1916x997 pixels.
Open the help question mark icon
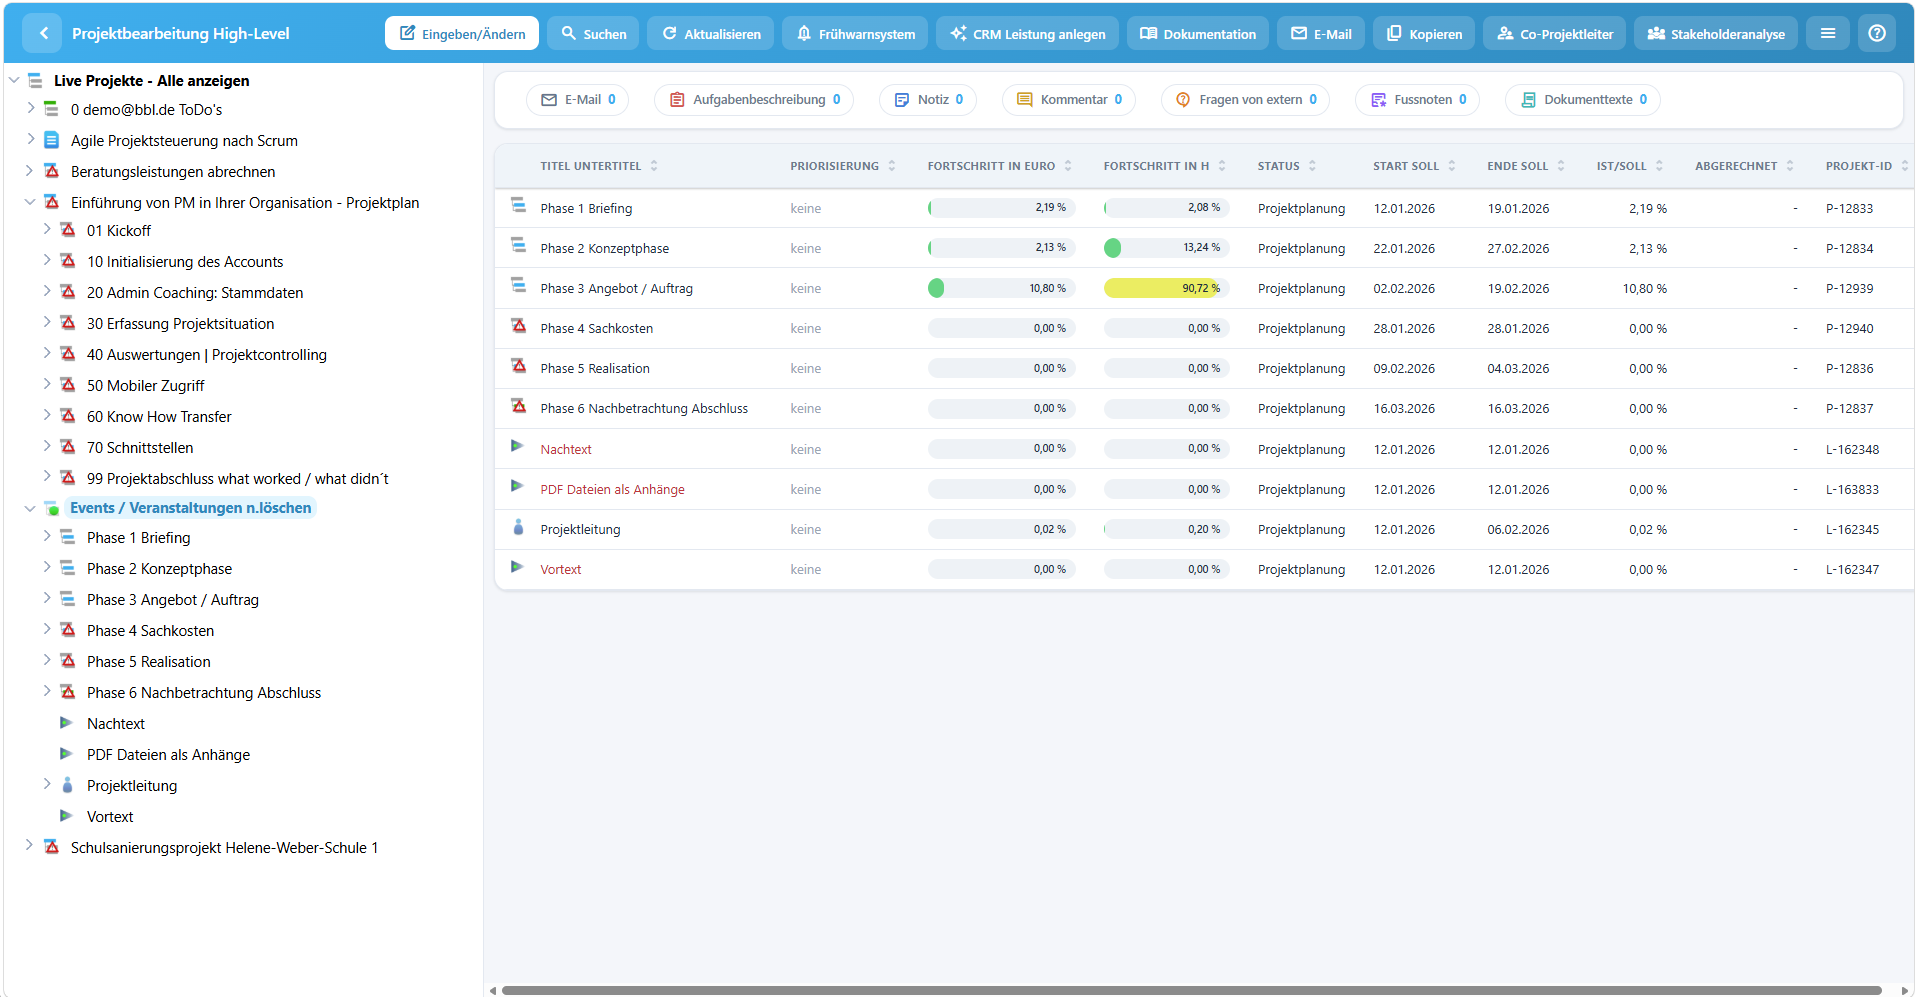(x=1877, y=33)
